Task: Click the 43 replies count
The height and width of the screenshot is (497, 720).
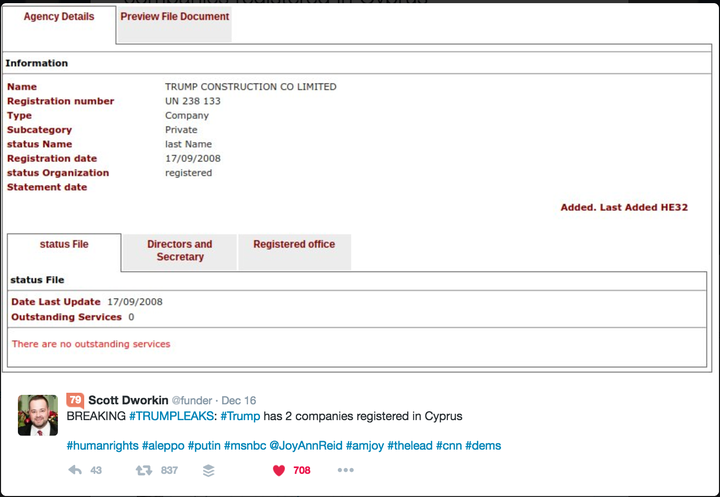Action: pos(96,470)
